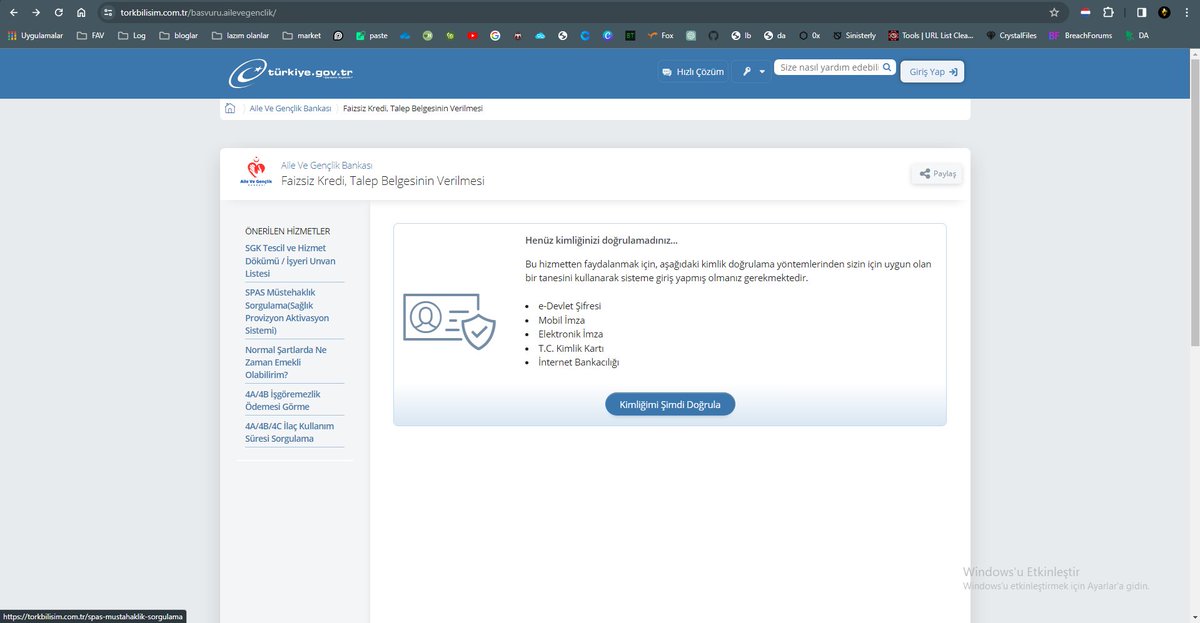Click Kimliğimi Şimdi Doğrula button

[670, 404]
